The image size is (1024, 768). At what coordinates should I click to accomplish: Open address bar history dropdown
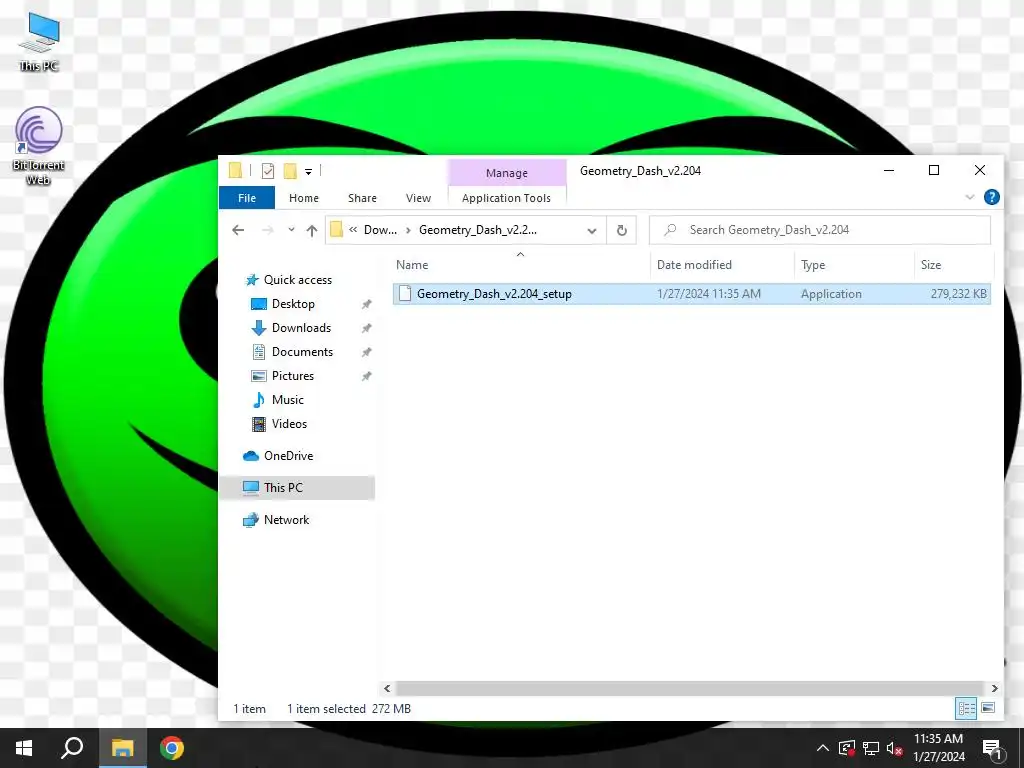pyautogui.click(x=592, y=231)
